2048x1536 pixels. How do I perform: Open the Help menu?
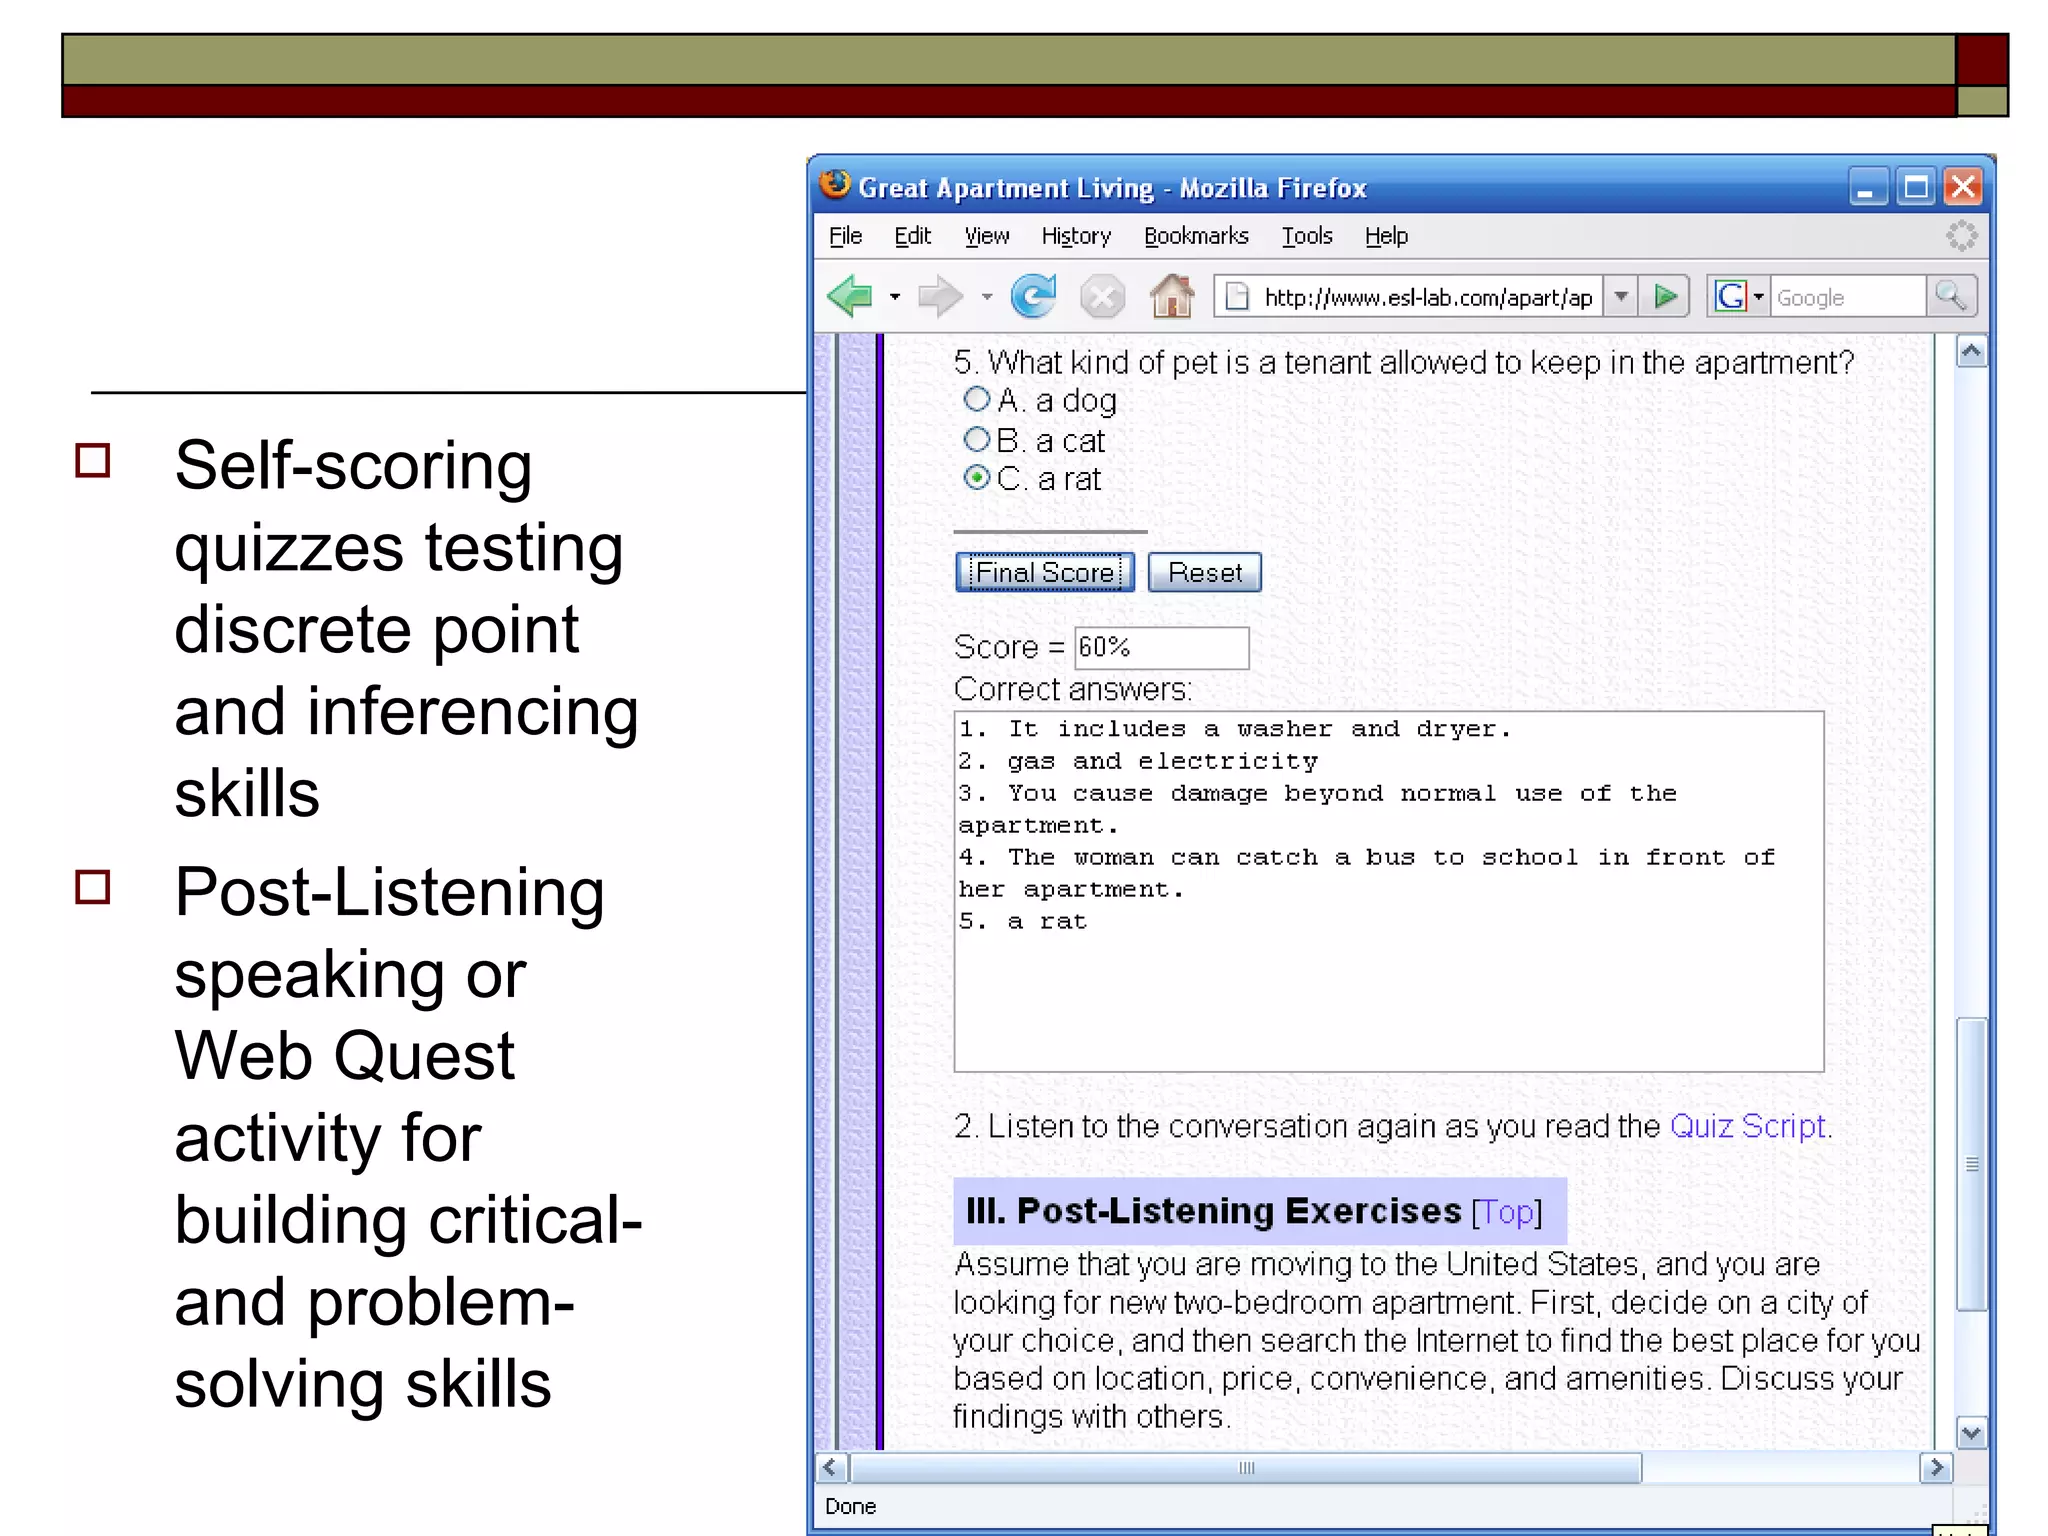click(1386, 236)
